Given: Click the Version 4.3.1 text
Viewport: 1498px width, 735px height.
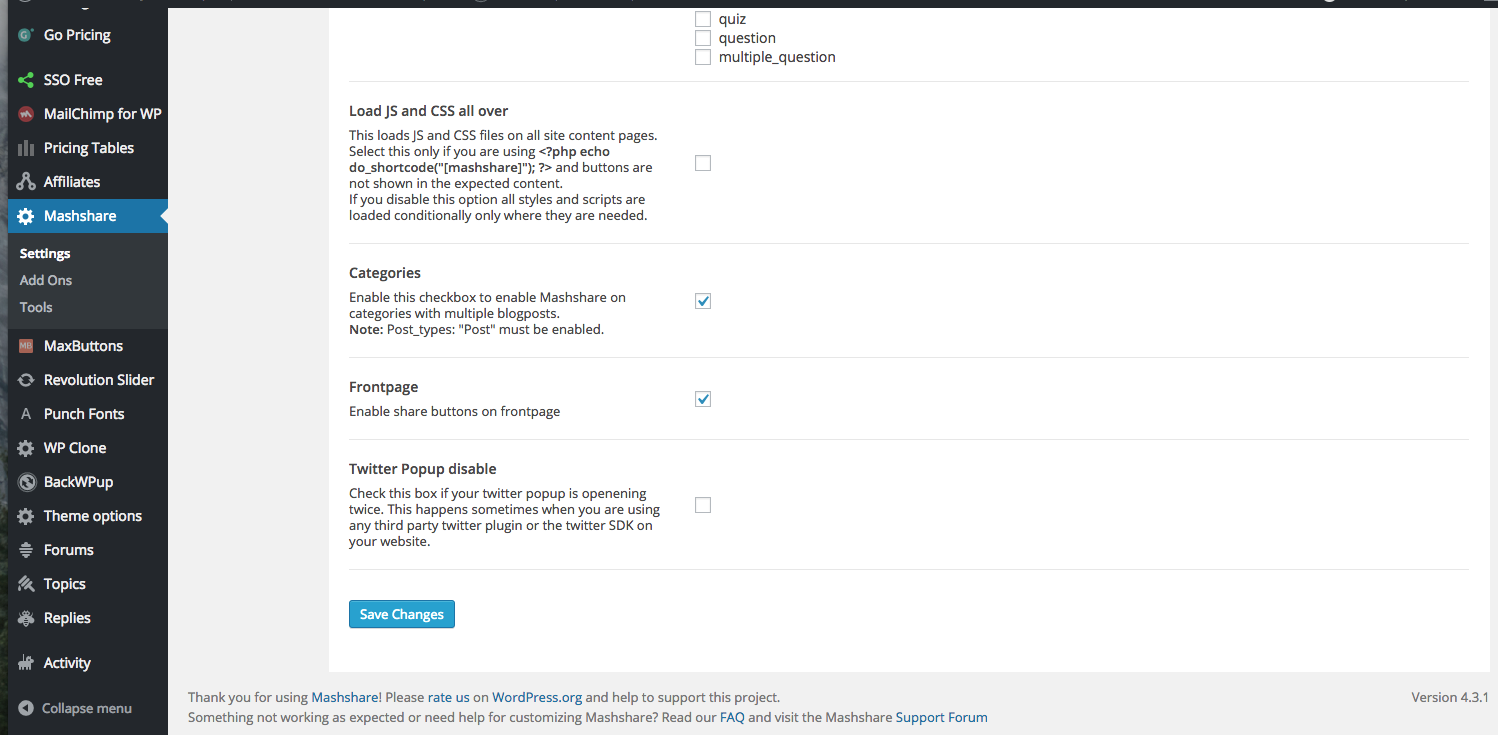Looking at the screenshot, I should 1450,697.
